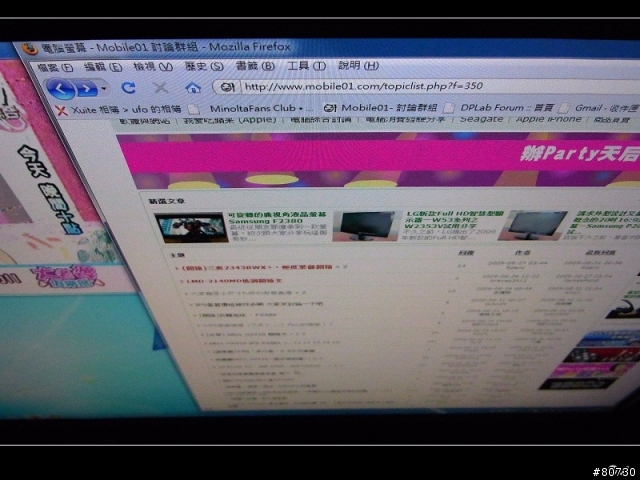Open the 工具 (T) menu

[307, 65]
